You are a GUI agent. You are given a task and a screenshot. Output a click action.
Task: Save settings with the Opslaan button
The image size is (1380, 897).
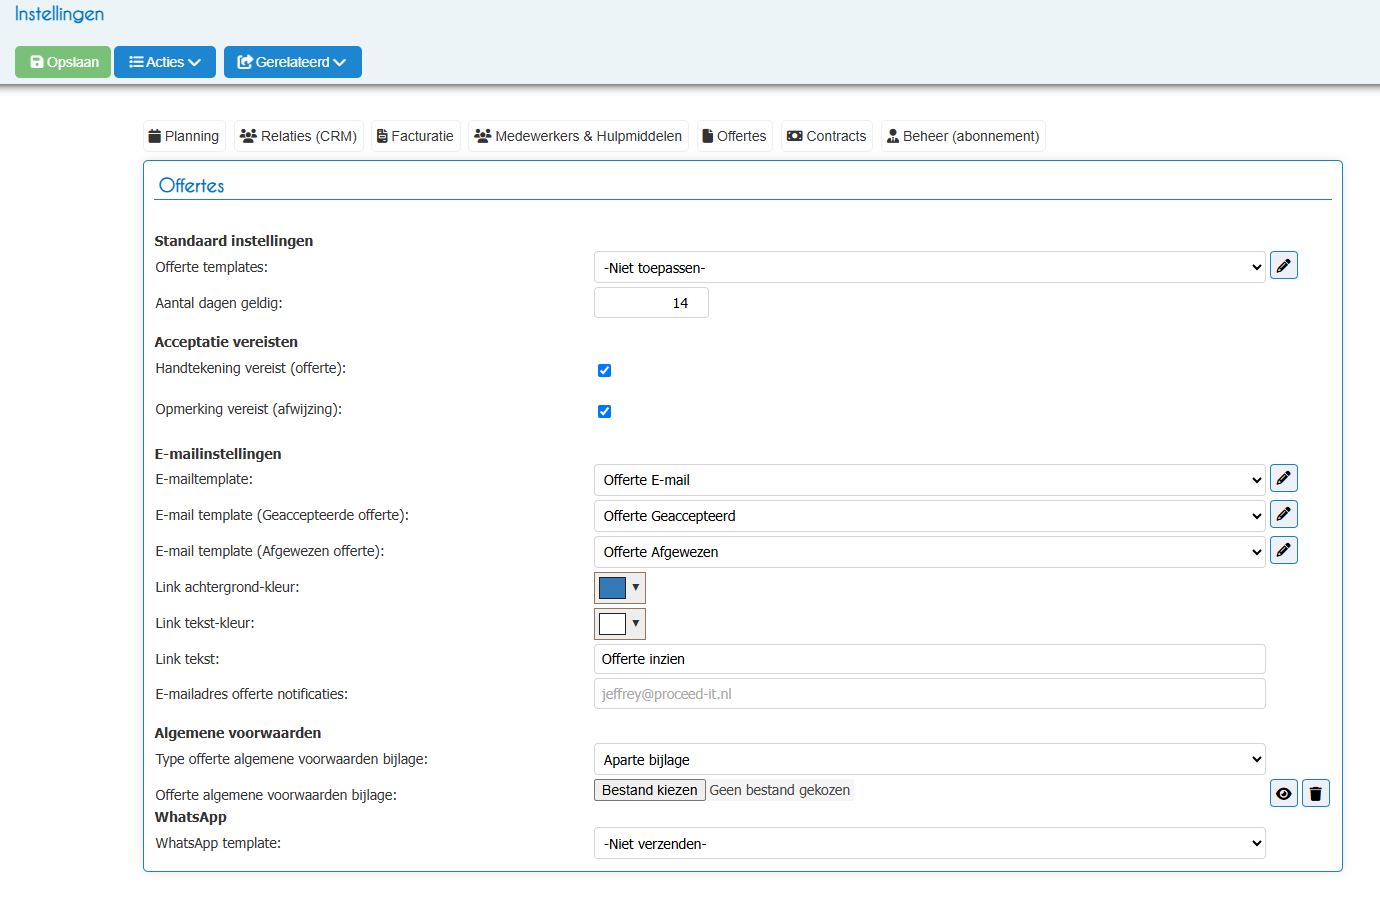tap(63, 62)
